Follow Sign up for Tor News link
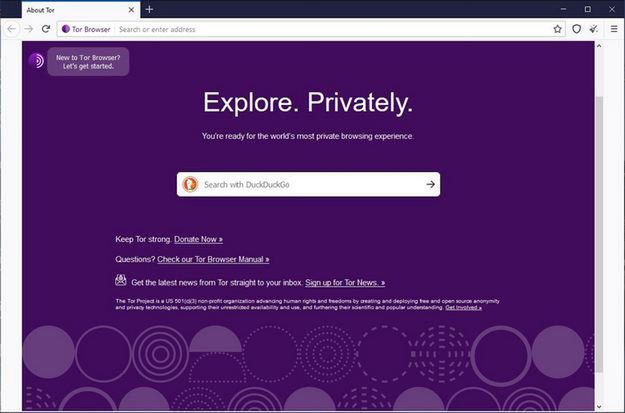625x413 pixels. pos(345,283)
